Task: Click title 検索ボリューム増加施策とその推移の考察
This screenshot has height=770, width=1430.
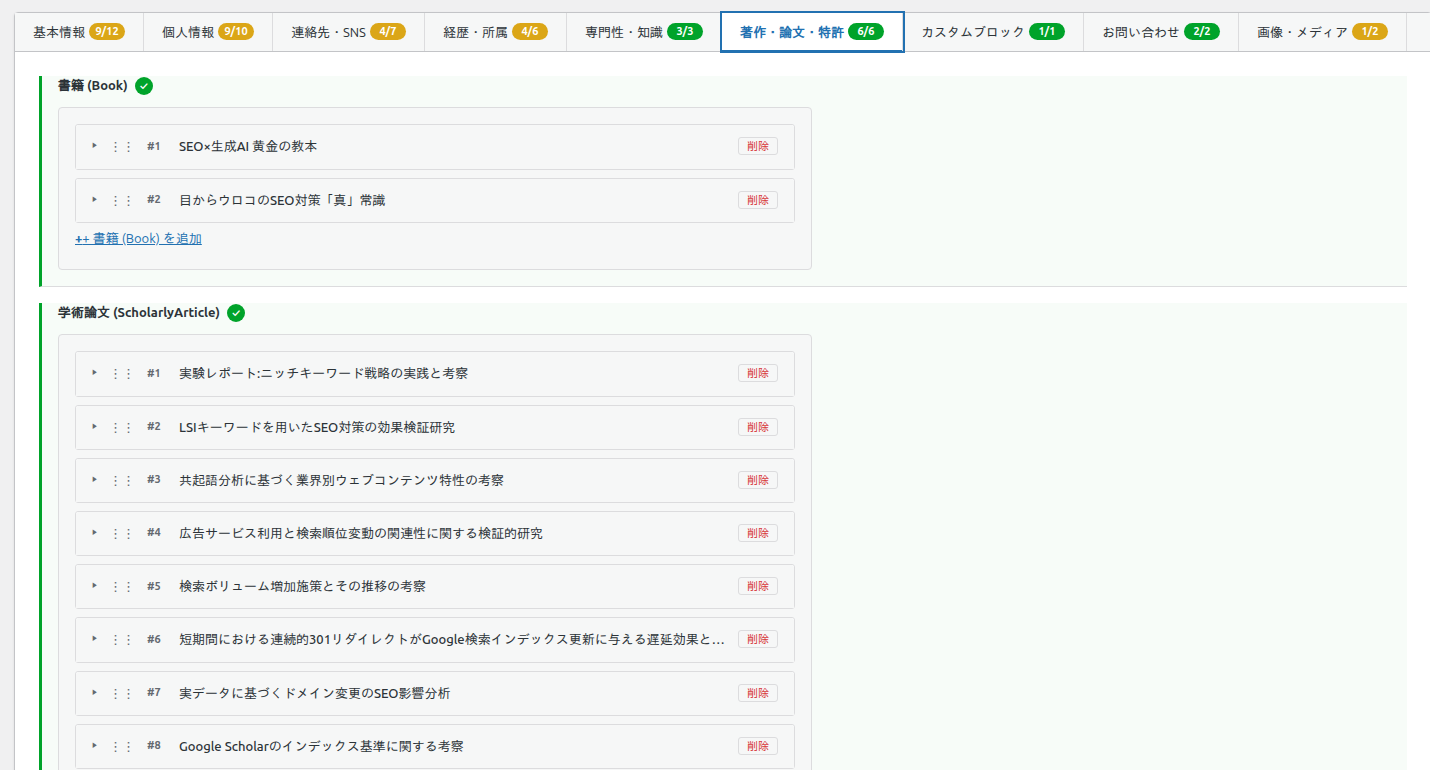Action: click(x=302, y=586)
